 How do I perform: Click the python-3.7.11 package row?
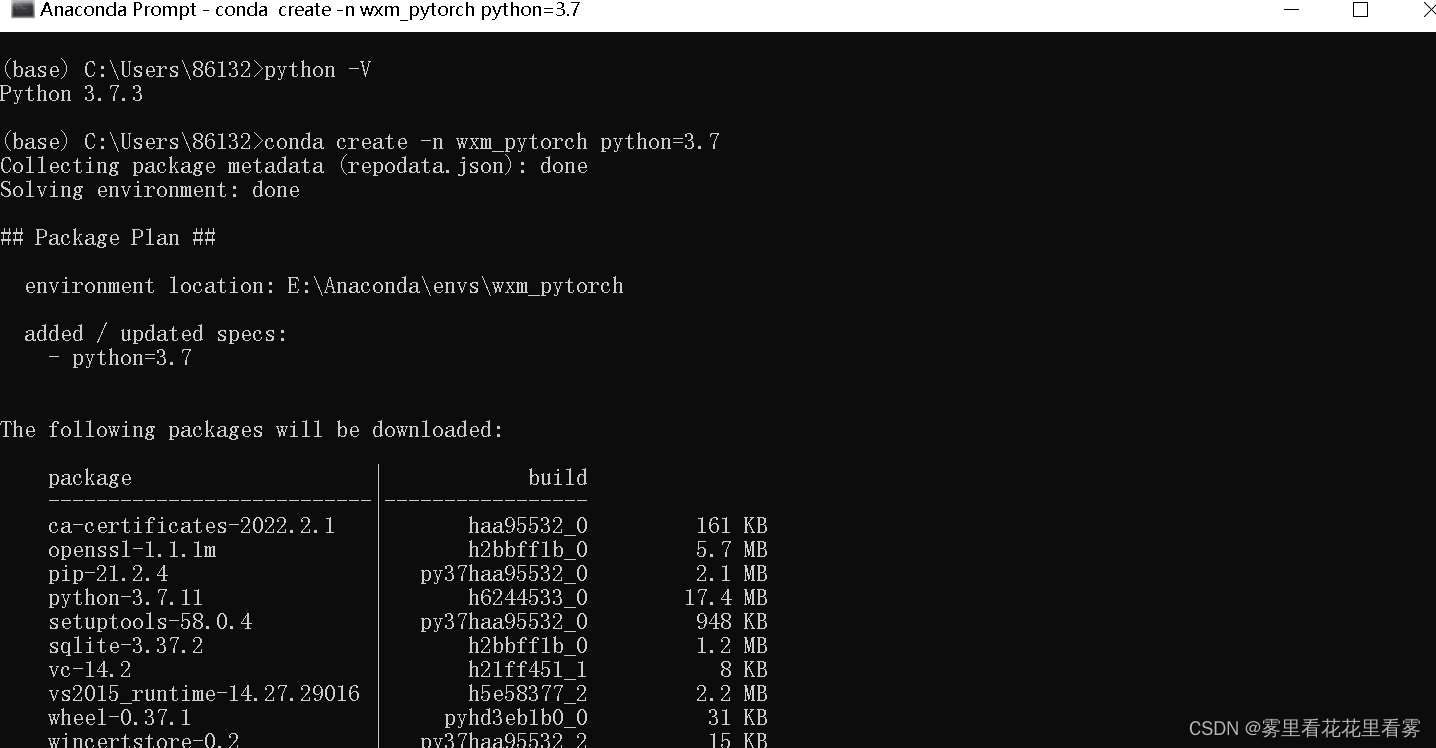click(x=408, y=598)
